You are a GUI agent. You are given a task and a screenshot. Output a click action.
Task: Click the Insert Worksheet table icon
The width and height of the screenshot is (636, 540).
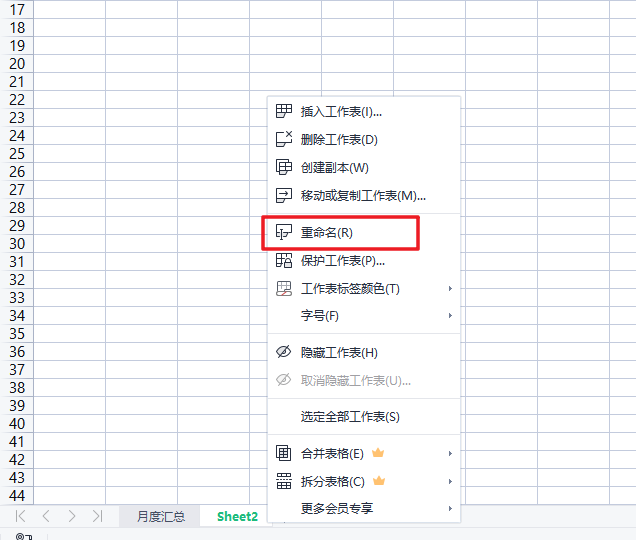284,111
